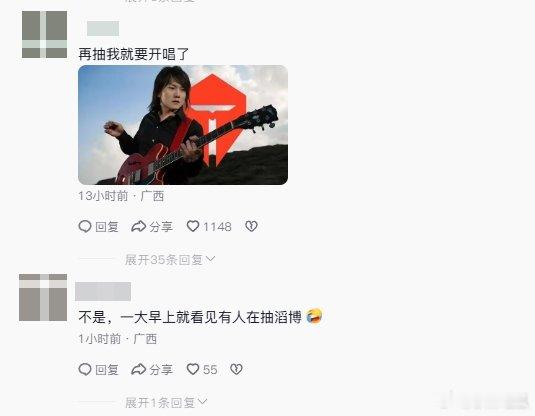Viewport: 535px width, 416px height.
Task: Click chevron next to 35条回复
Action: click(211, 259)
